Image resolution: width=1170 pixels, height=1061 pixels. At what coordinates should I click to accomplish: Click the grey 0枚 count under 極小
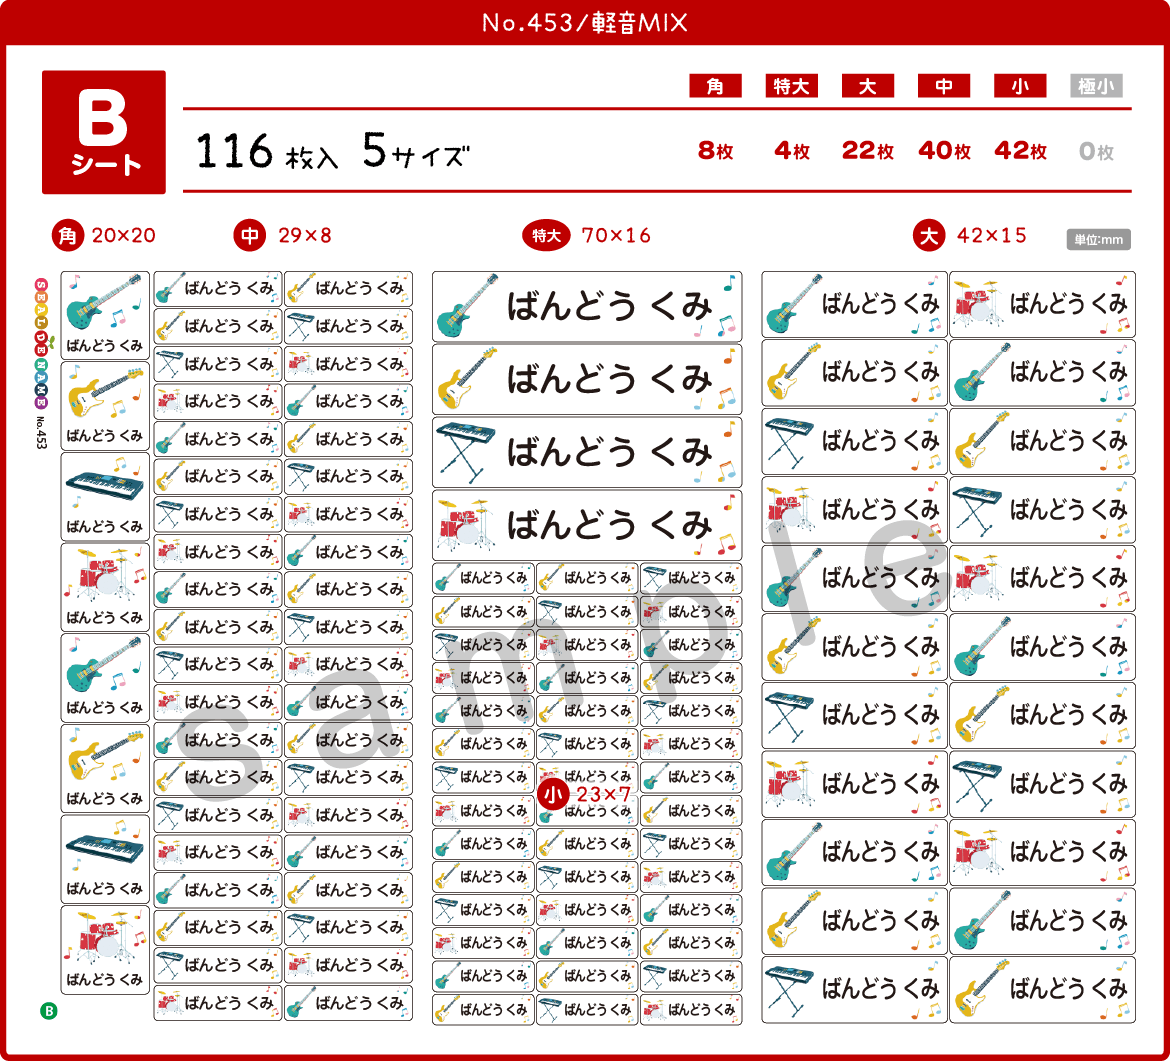click(1096, 151)
